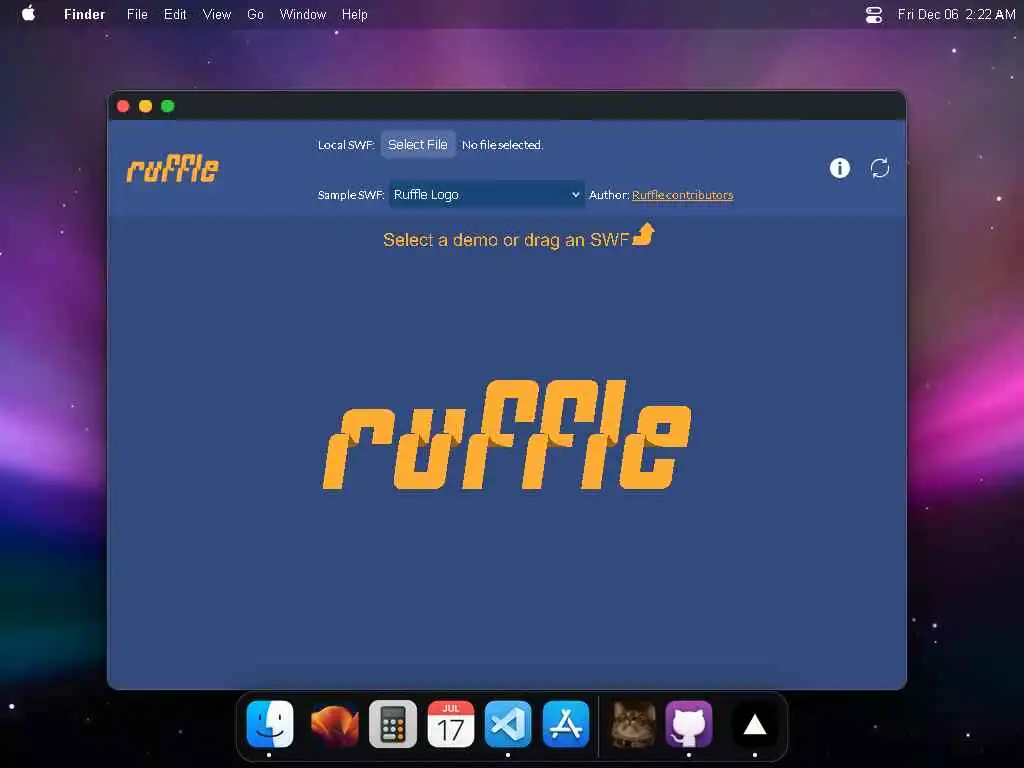Open the Window menu

tap(302, 14)
